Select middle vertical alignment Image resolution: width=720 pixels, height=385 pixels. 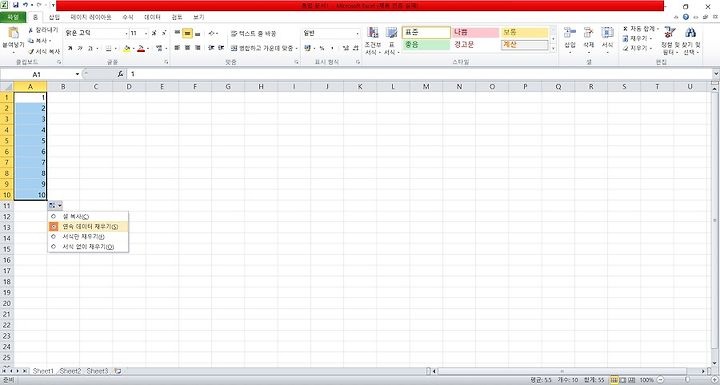[187, 33]
